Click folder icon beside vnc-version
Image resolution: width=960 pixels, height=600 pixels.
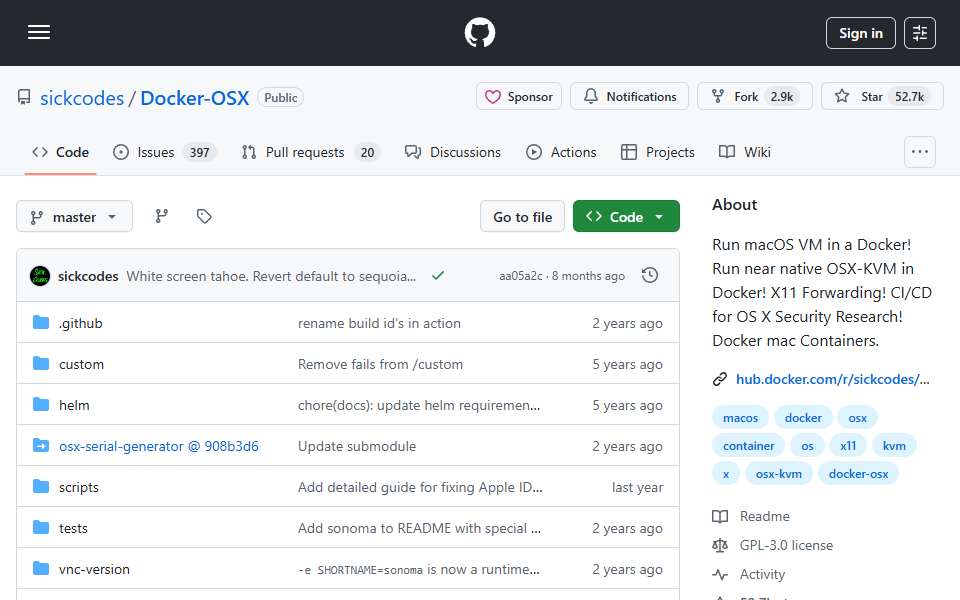(x=41, y=568)
